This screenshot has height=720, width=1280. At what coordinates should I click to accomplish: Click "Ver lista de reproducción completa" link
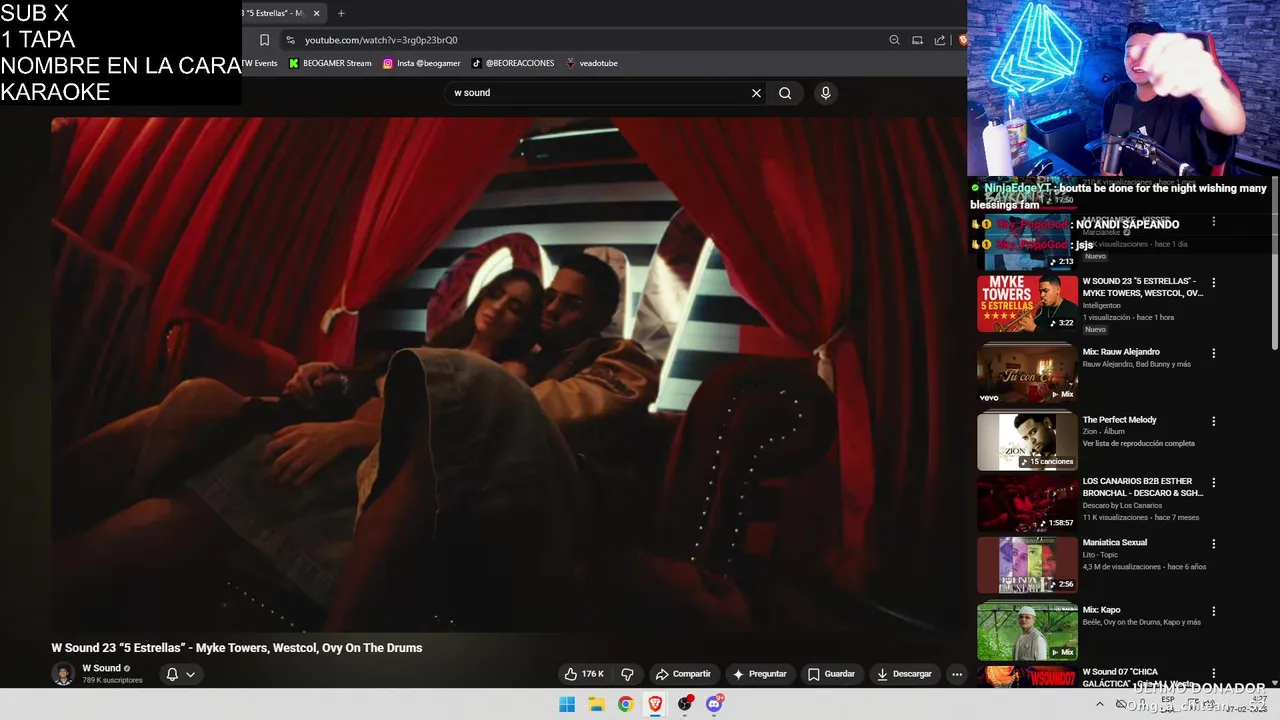click(1139, 443)
